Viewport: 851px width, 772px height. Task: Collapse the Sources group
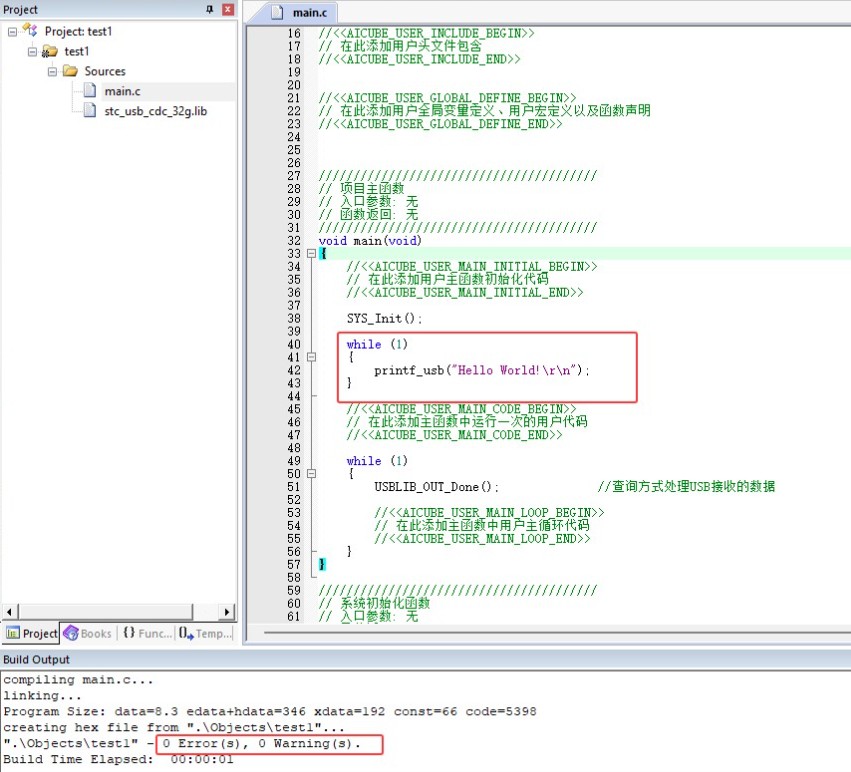pyautogui.click(x=52, y=72)
